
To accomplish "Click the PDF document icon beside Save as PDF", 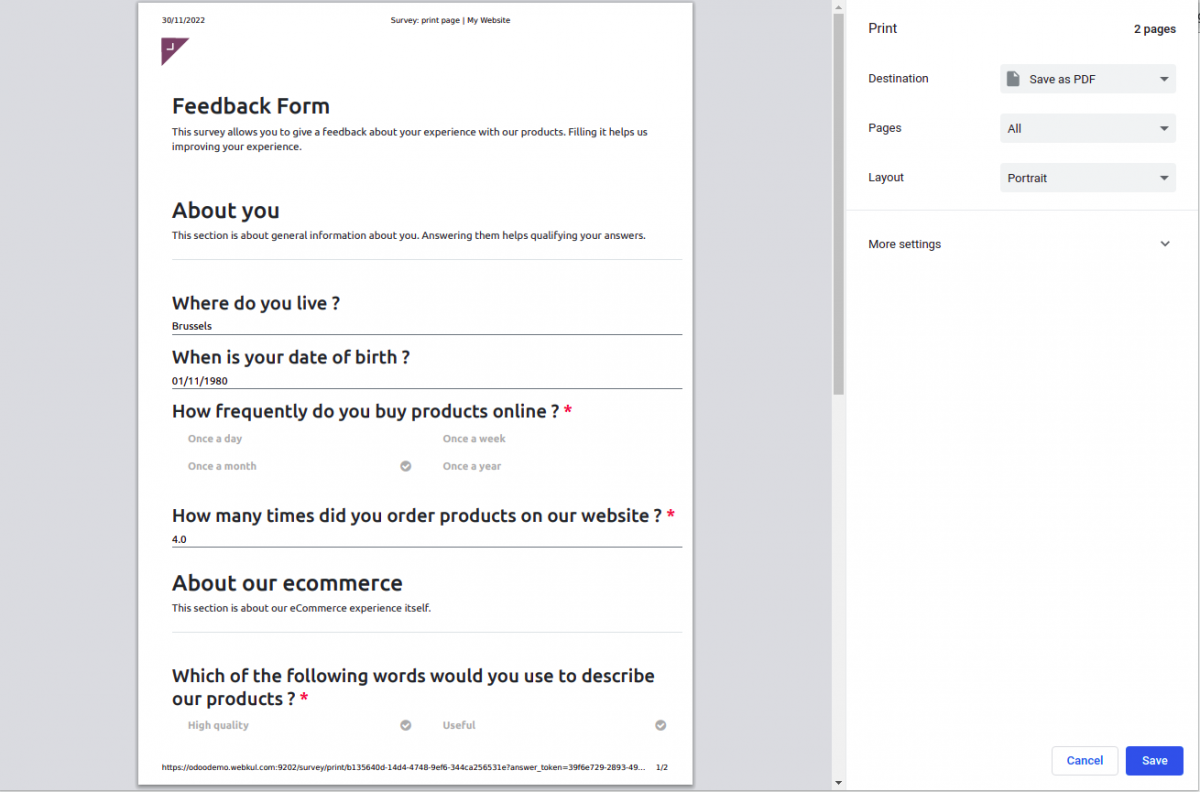I will pyautogui.click(x=1014, y=78).
